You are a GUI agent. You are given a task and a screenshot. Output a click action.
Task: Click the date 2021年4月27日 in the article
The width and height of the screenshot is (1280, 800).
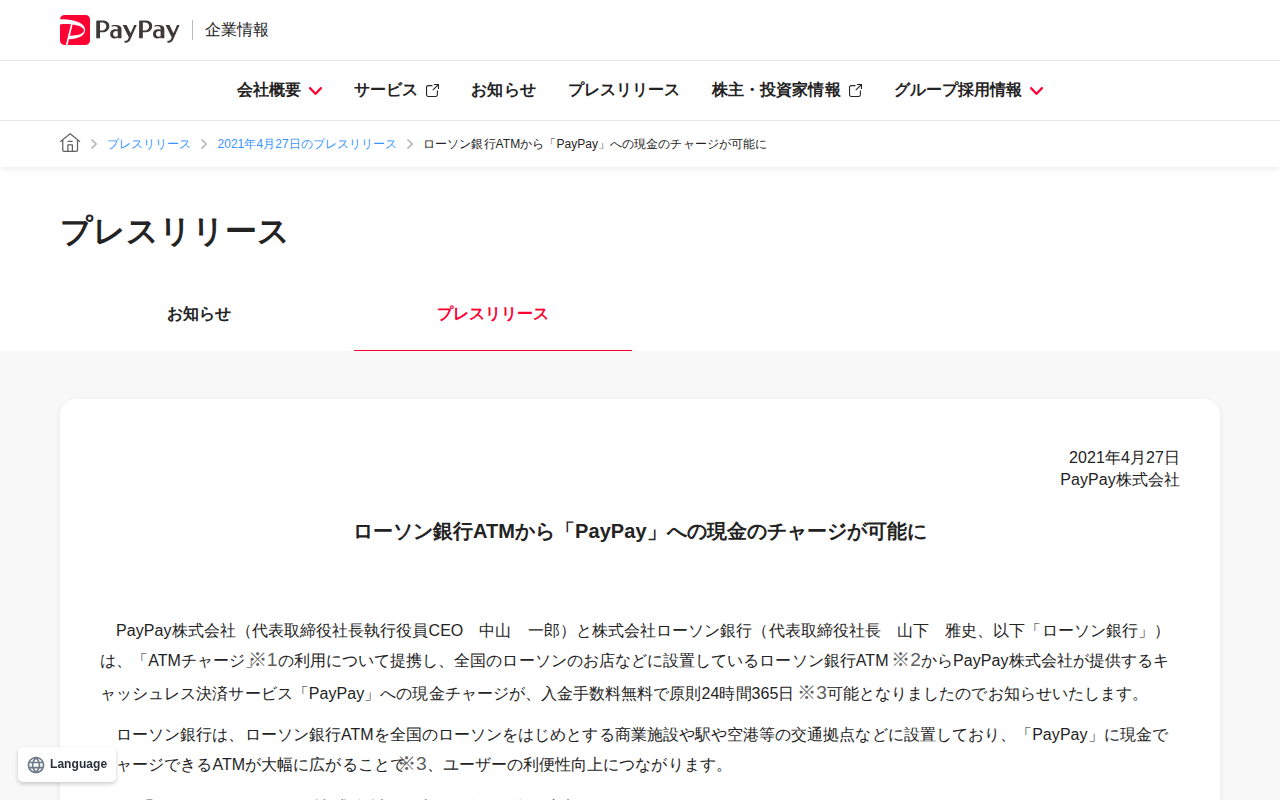point(1124,457)
